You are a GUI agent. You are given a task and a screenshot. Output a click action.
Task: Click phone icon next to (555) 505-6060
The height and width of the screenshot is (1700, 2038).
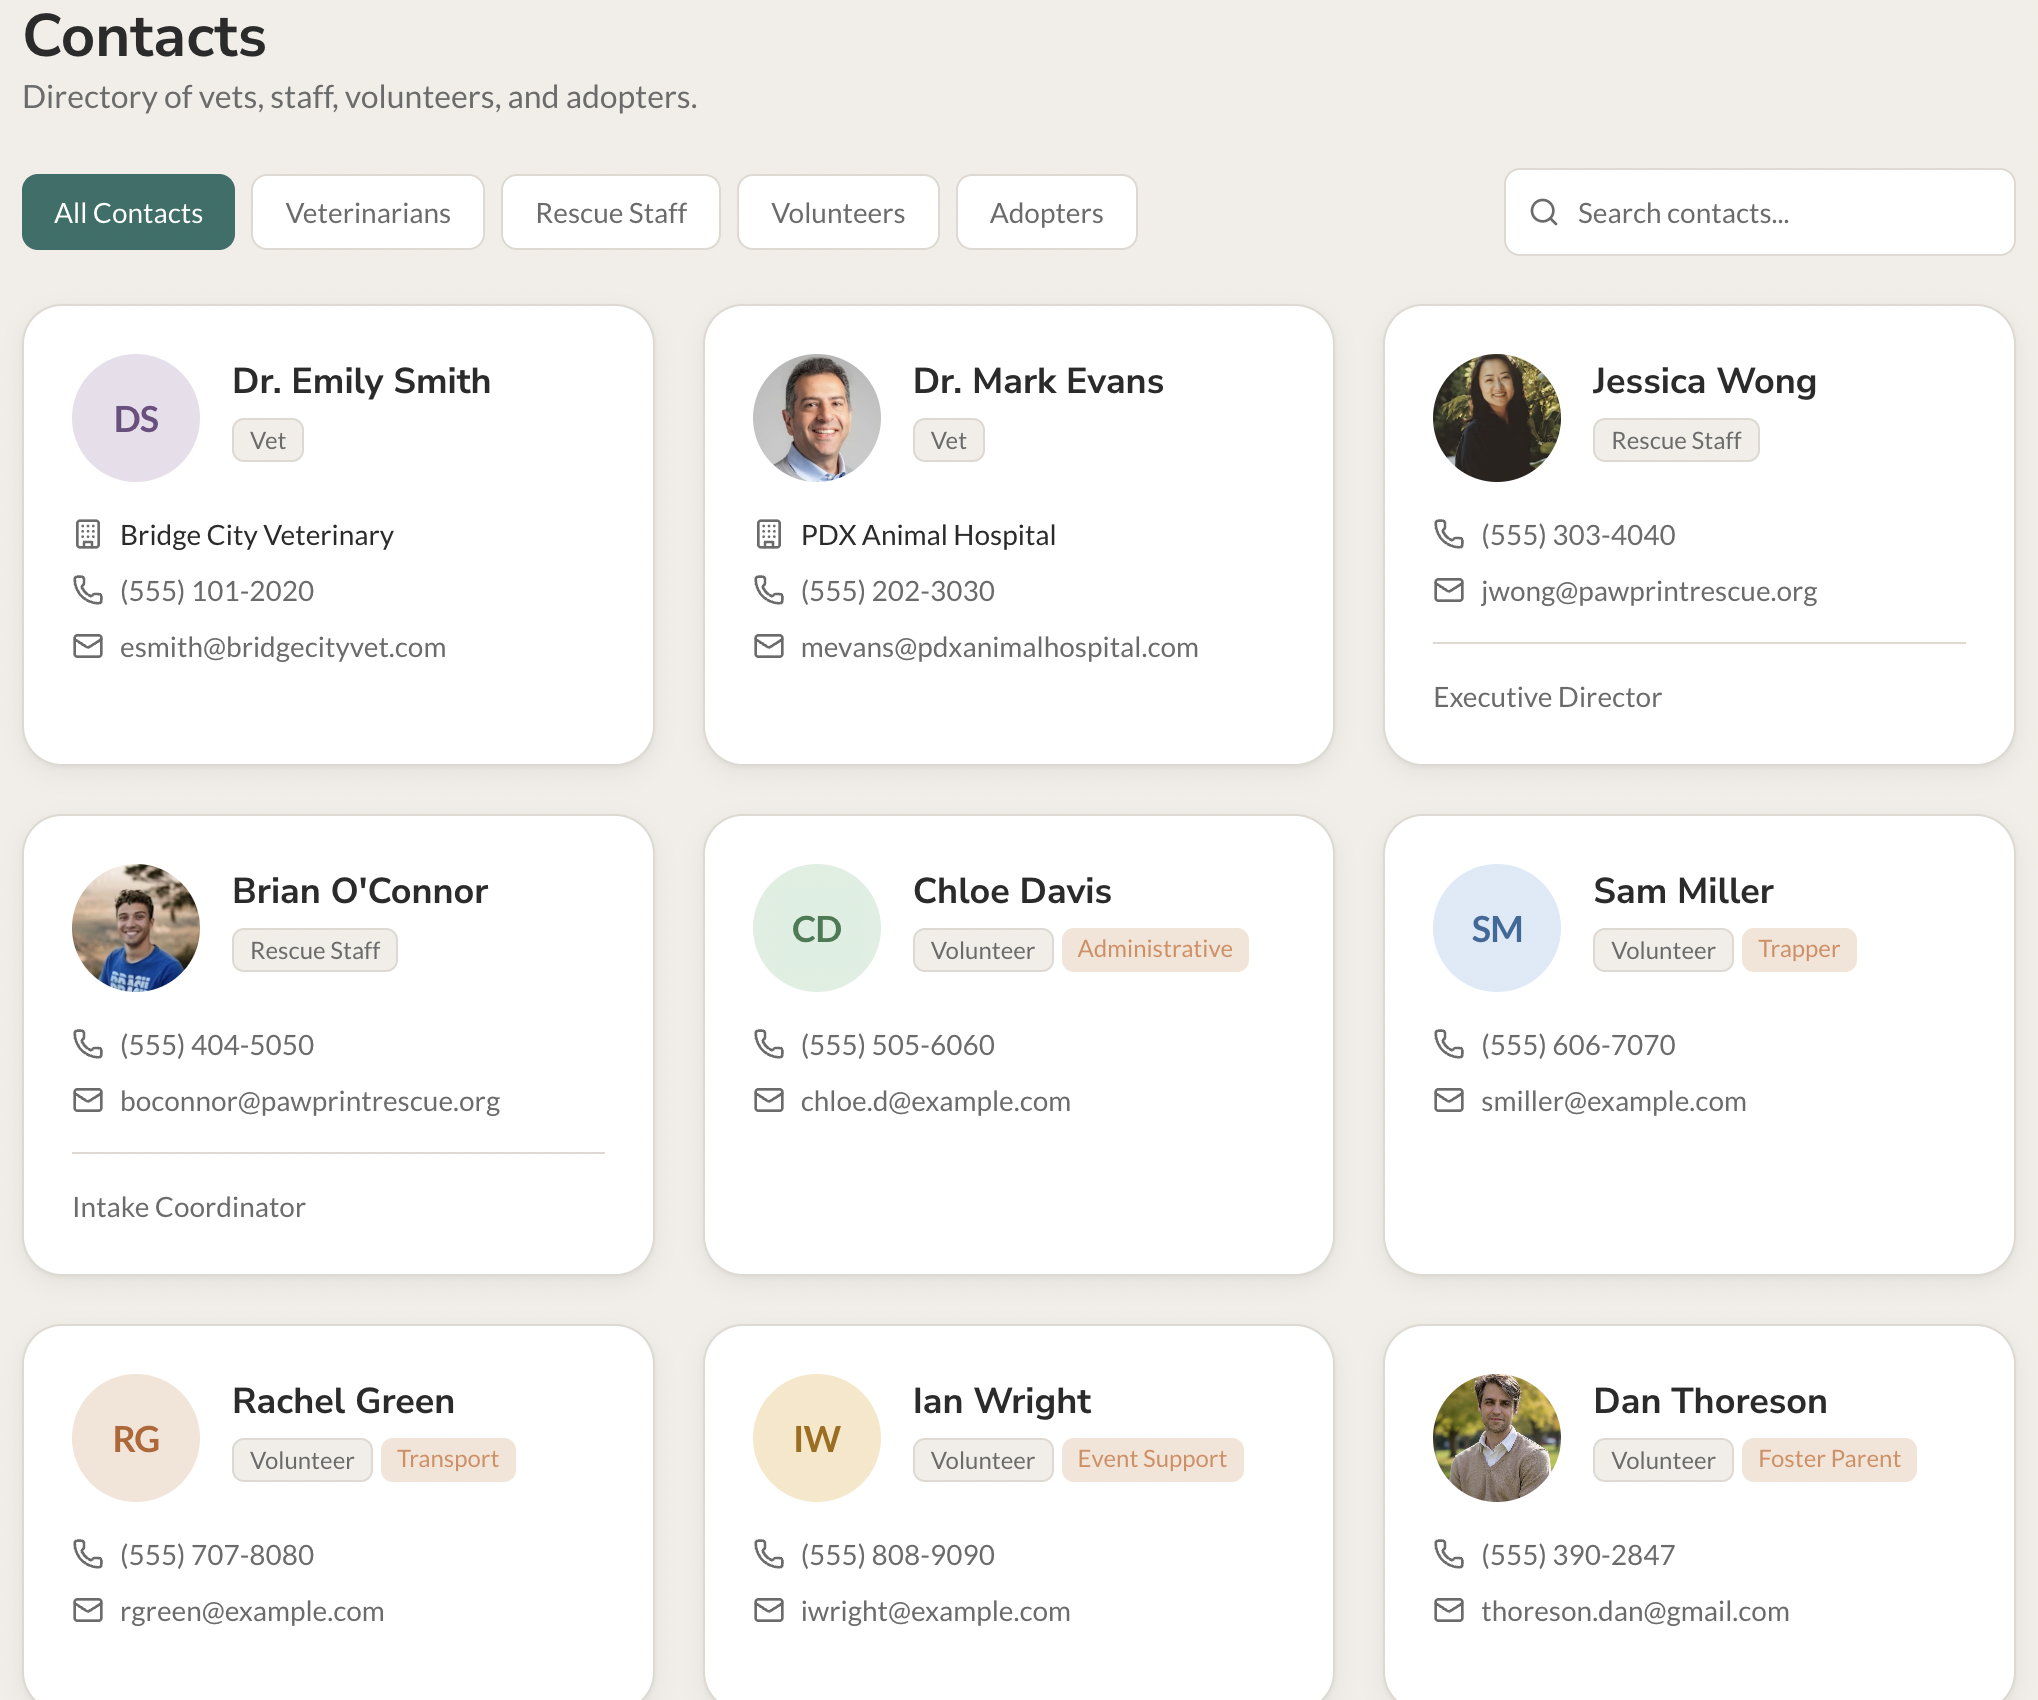tap(768, 1044)
